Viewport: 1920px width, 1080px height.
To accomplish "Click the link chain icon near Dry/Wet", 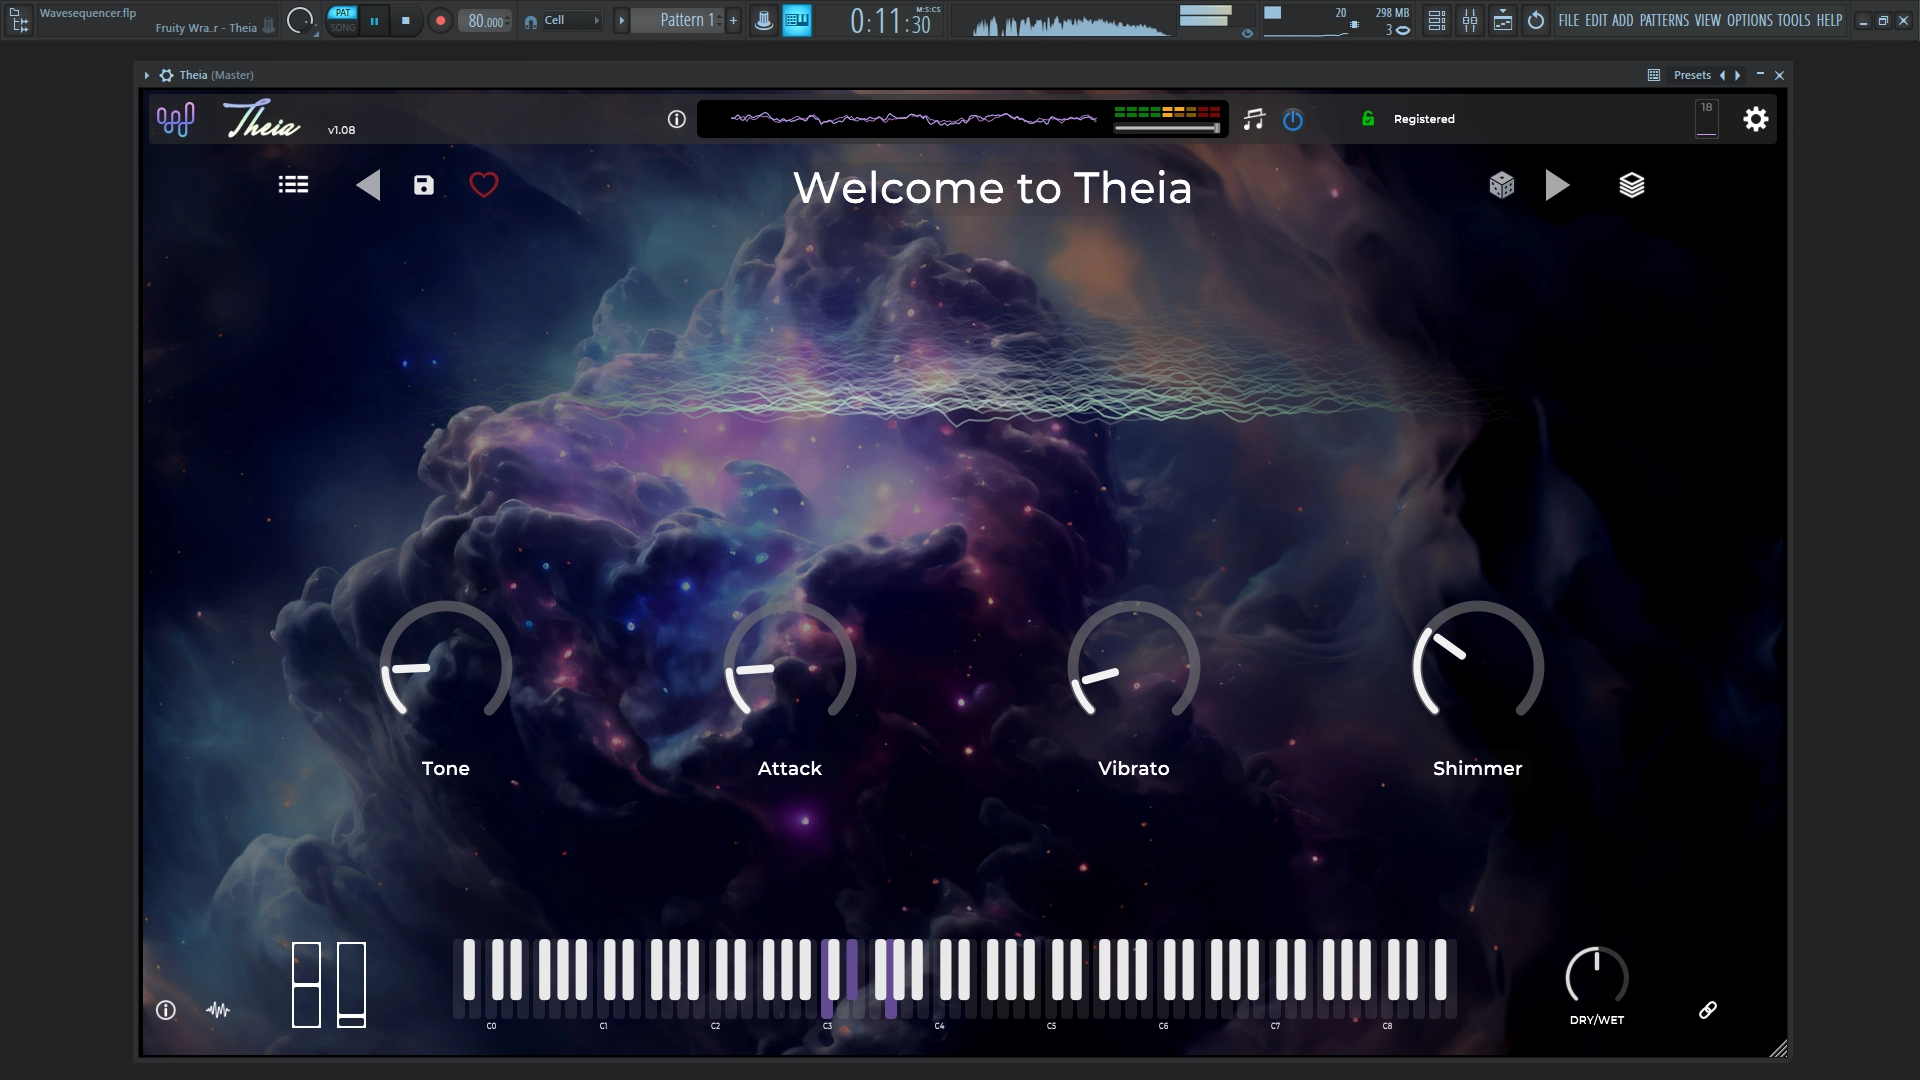I will coord(1708,1010).
